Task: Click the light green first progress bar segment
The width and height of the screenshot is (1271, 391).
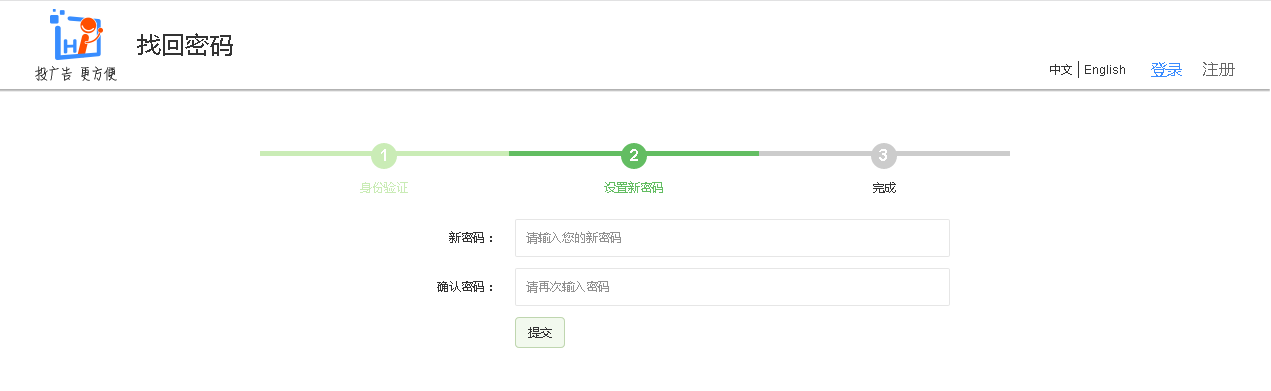Action: pyautogui.click(x=315, y=154)
